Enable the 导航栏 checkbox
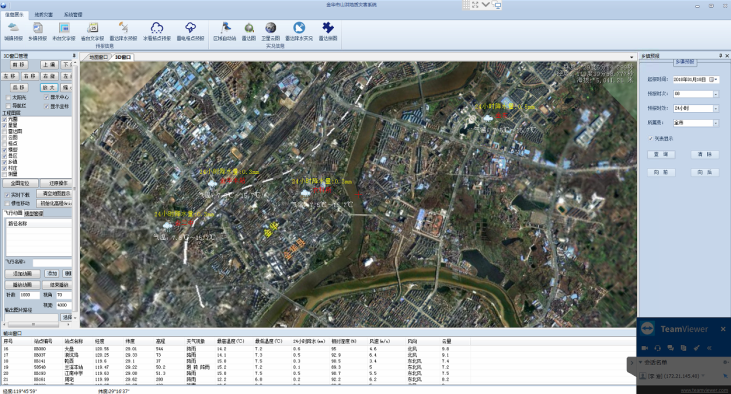The height and width of the screenshot is (394, 731). pyautogui.click(x=8, y=106)
